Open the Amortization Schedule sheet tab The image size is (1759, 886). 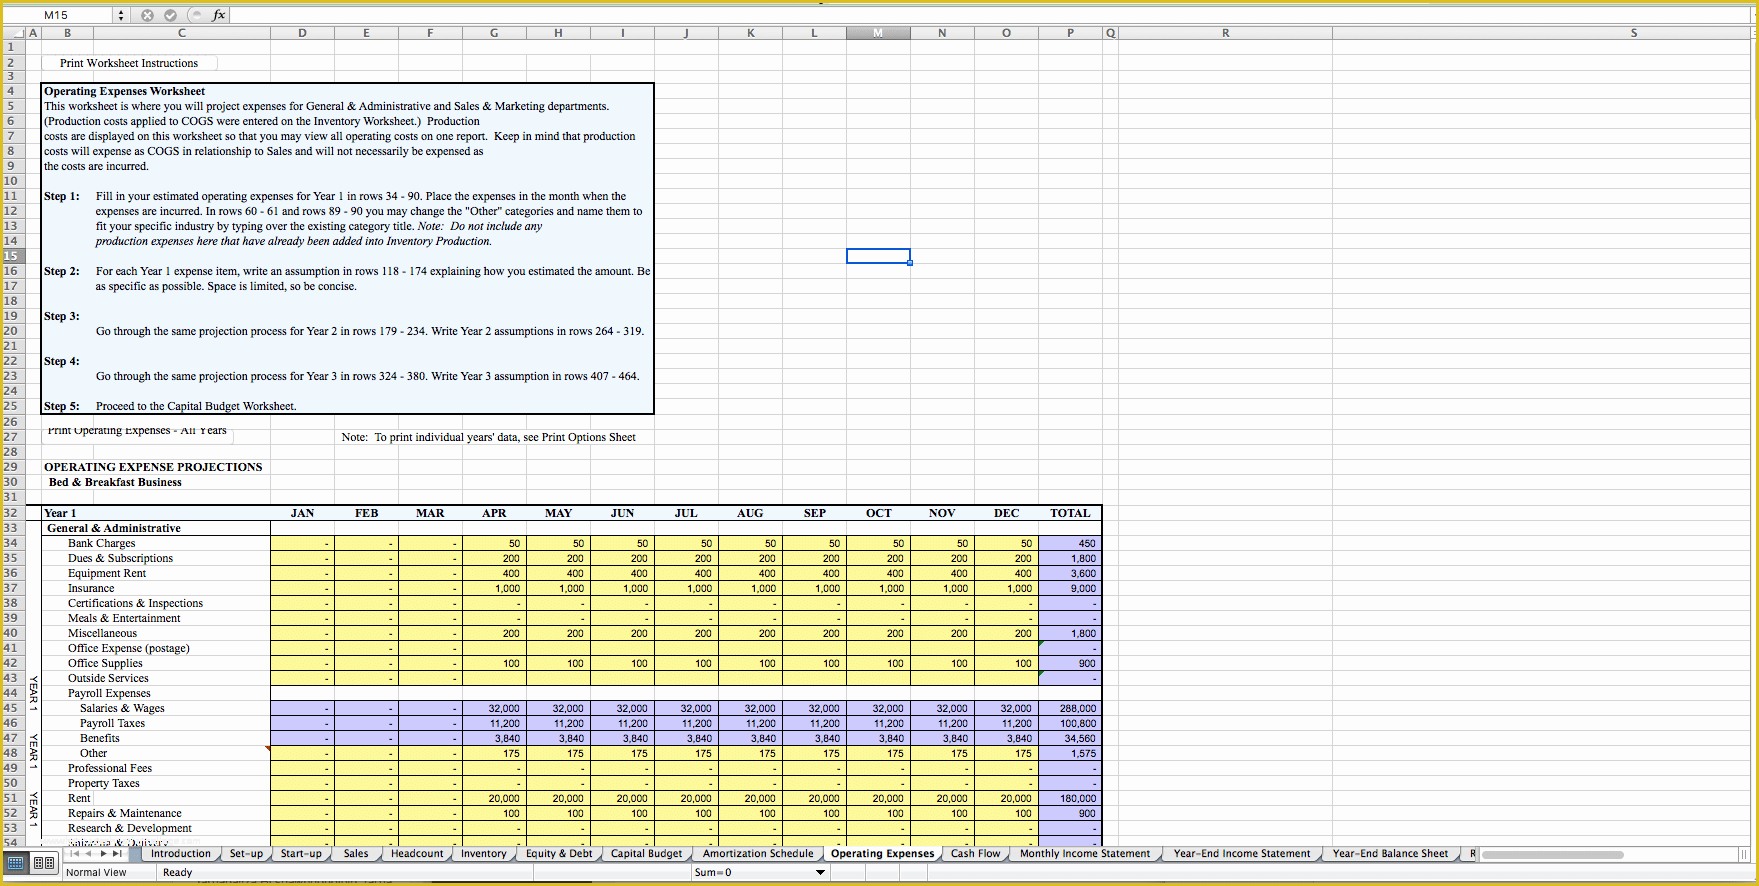[758, 854]
